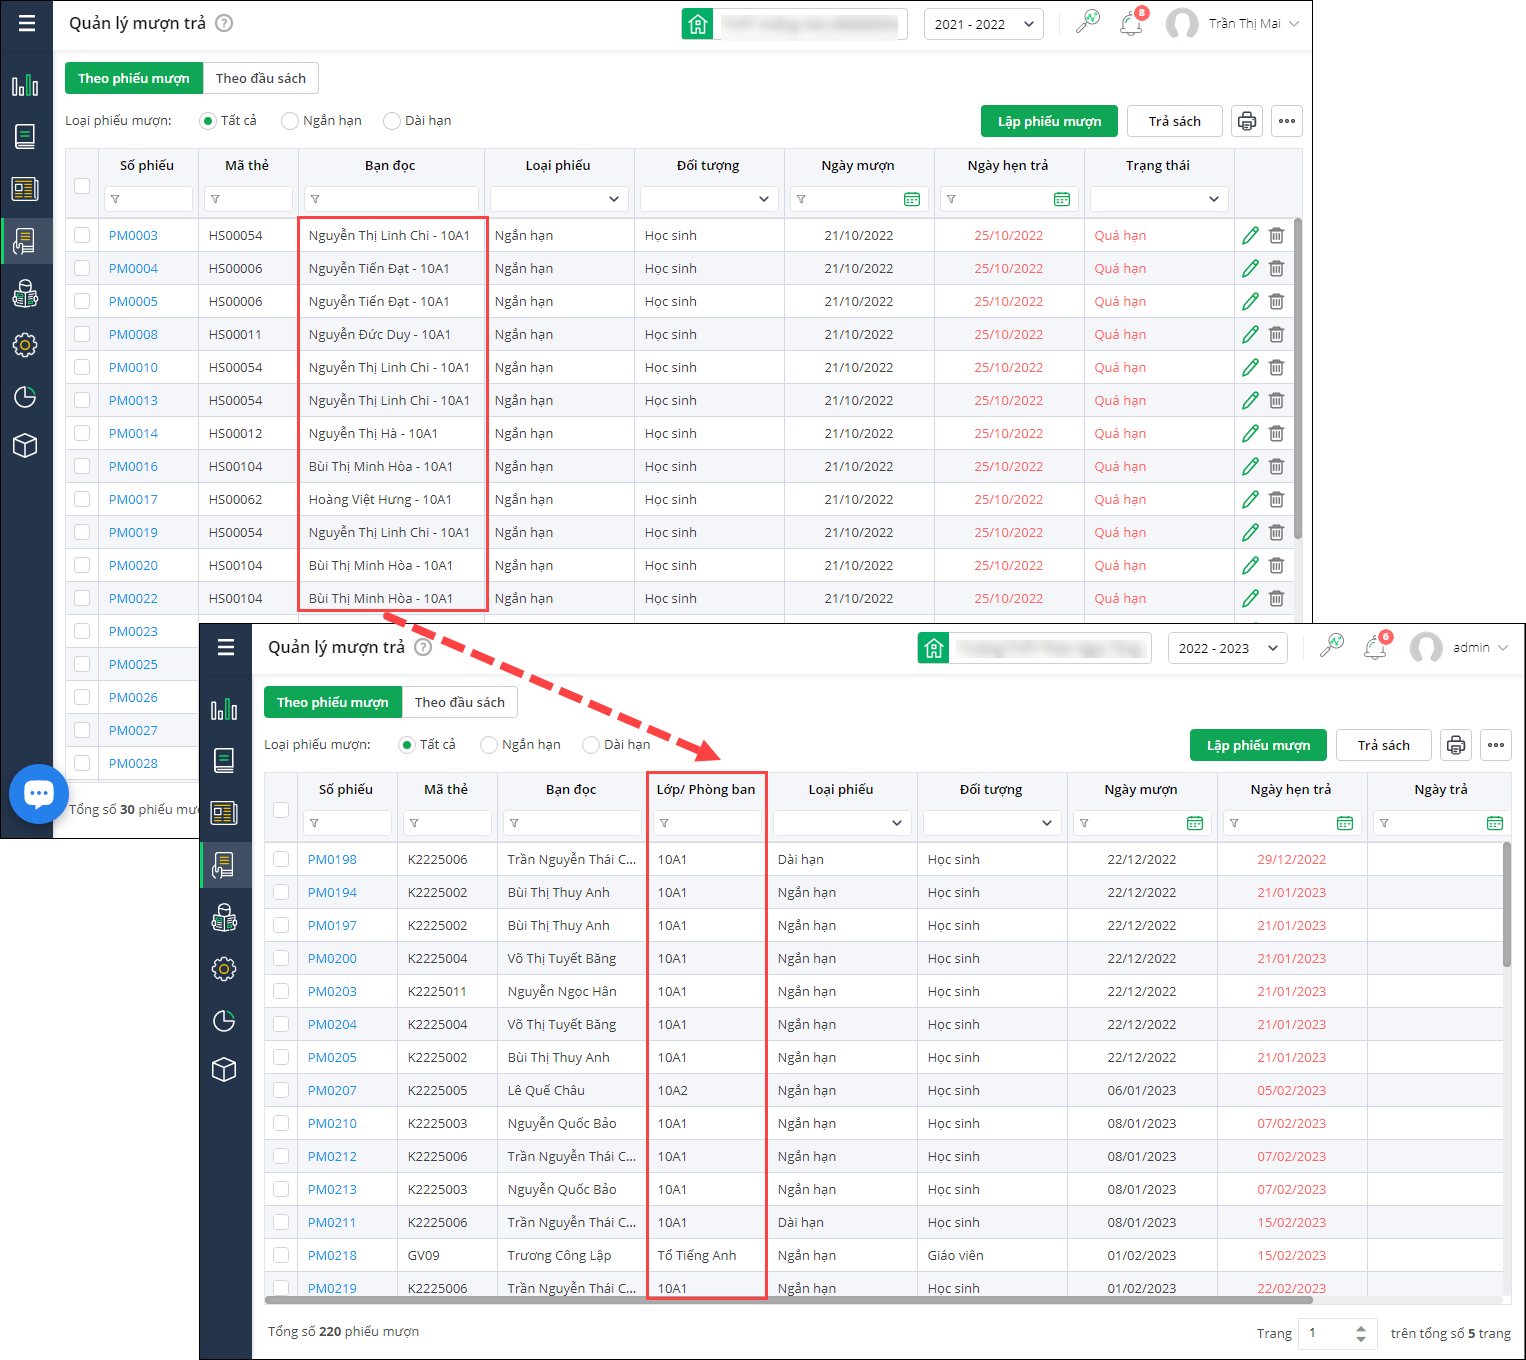1526x1360 pixels.
Task: Open the settings gear in the front window sidebar
Action: 224,968
